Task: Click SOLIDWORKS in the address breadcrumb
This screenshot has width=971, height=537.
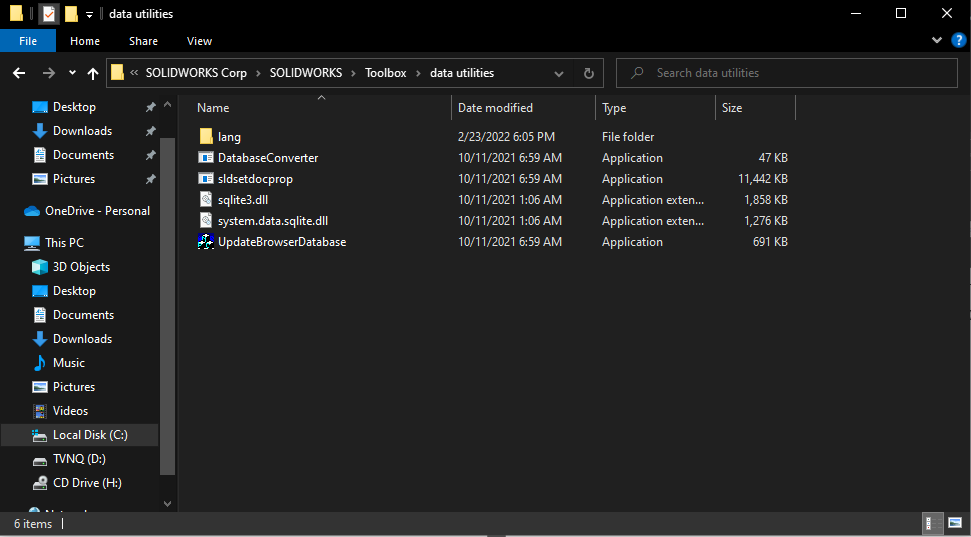Action: coord(306,72)
